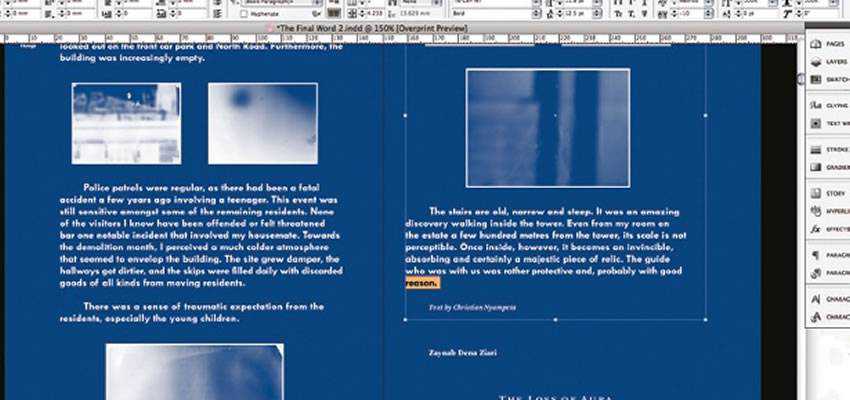Open the Gradient panel
The width and height of the screenshot is (850, 400).
(x=828, y=167)
